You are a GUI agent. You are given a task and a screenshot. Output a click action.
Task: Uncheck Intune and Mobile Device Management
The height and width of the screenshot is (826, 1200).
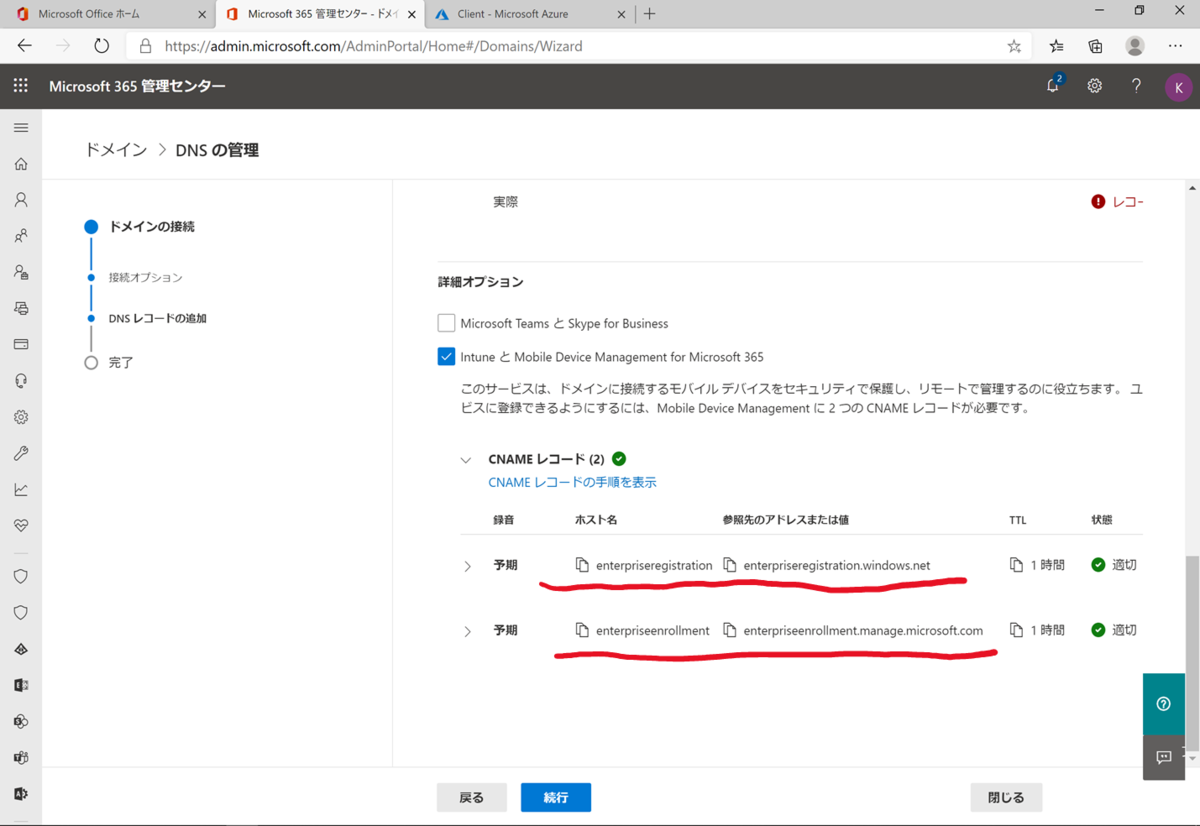pos(446,356)
